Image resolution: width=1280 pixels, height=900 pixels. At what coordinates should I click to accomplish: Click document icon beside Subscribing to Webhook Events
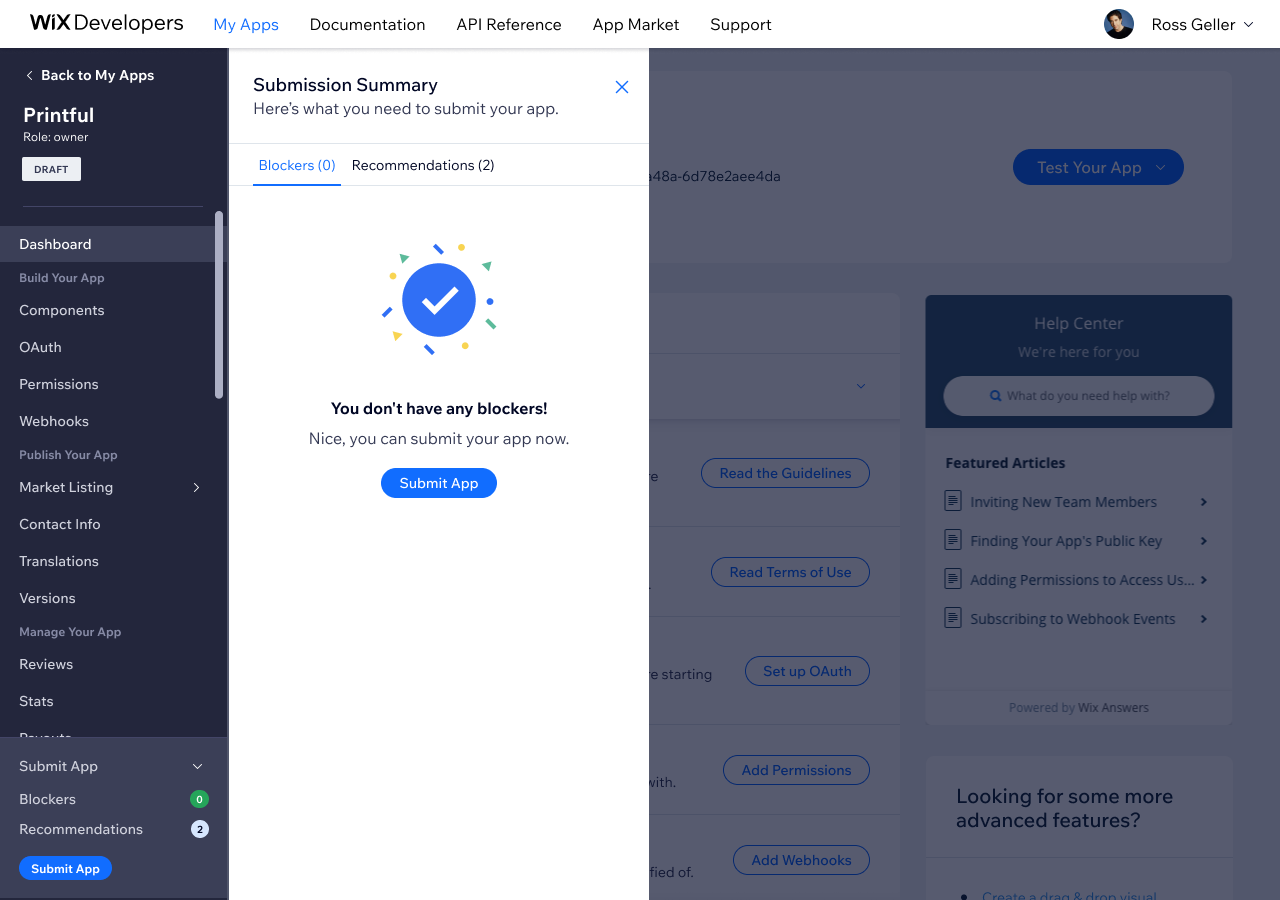[x=953, y=618]
